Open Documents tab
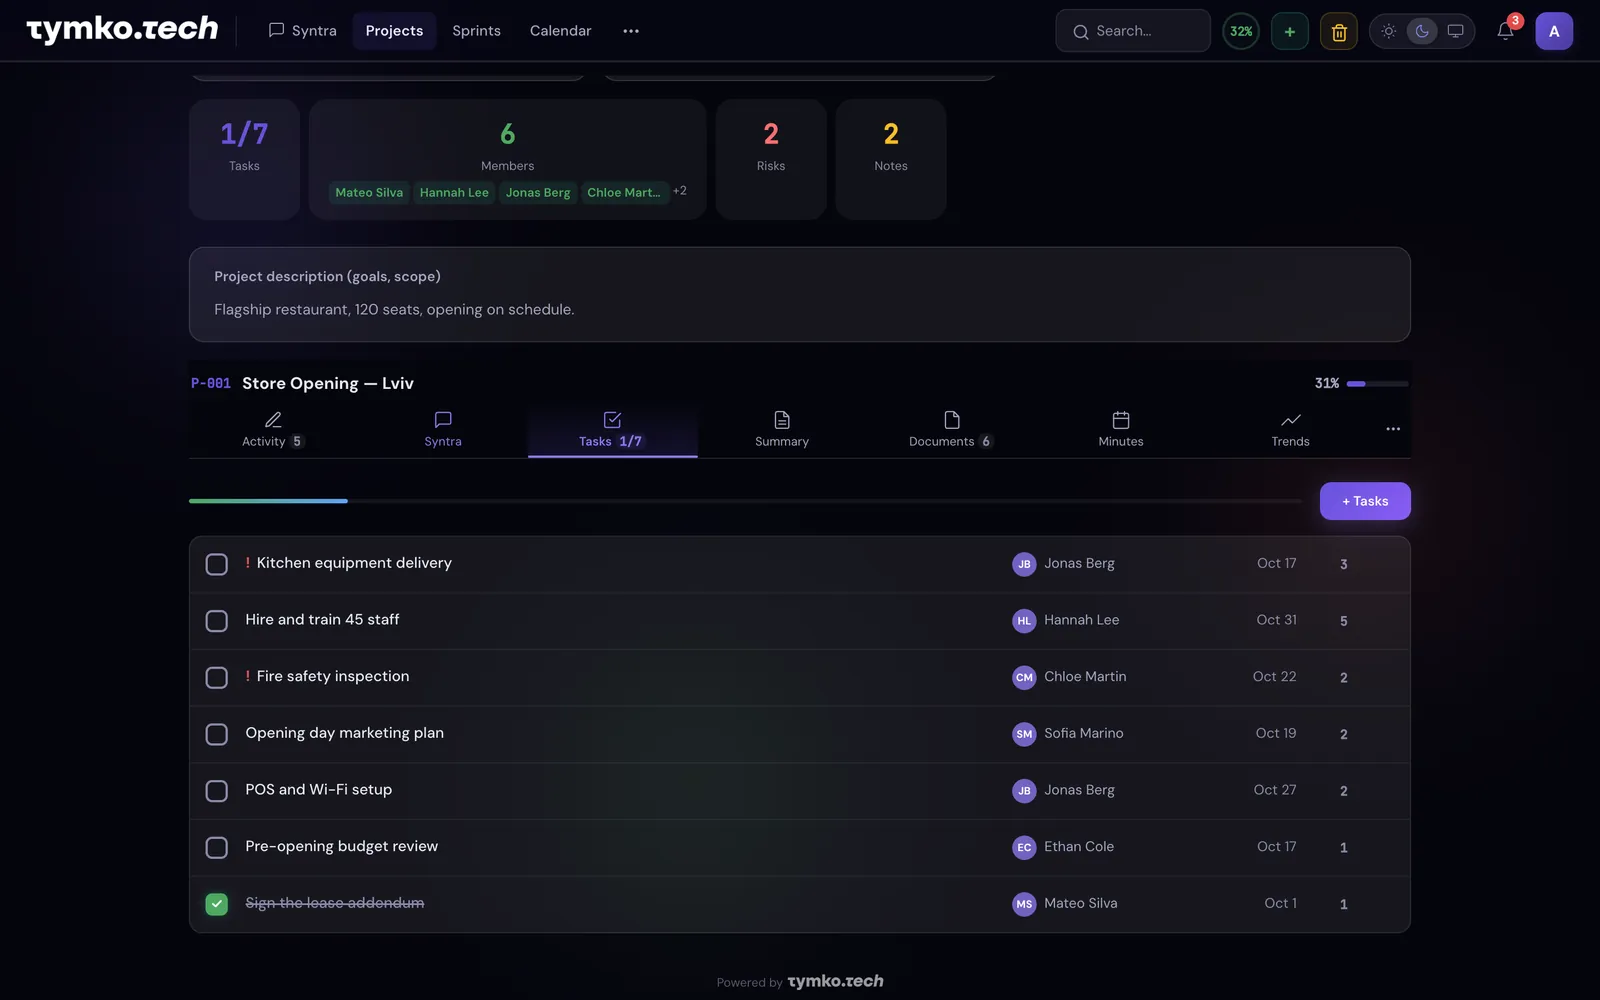This screenshot has height=1000, width=1600. [x=951, y=430]
